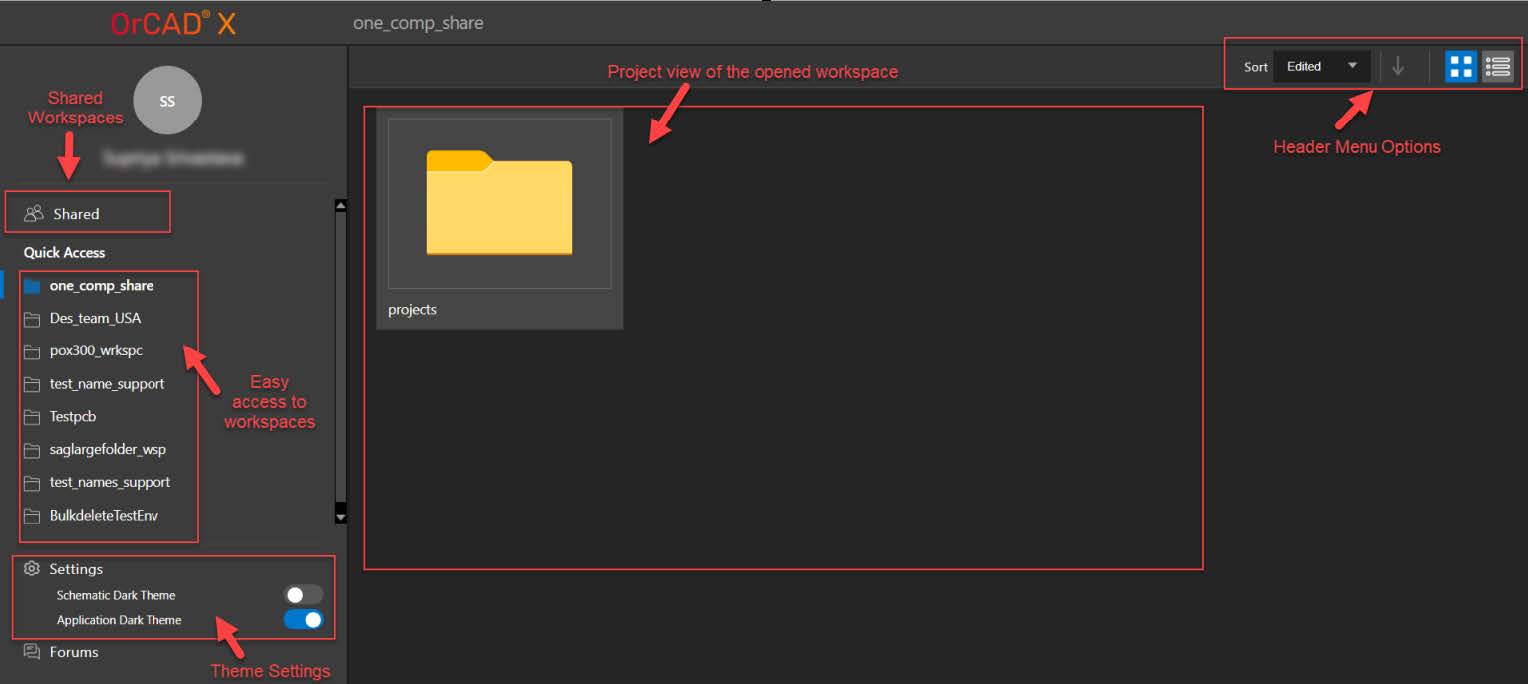1528x684 pixels.
Task: Open the Forums link
Action: click(x=74, y=652)
